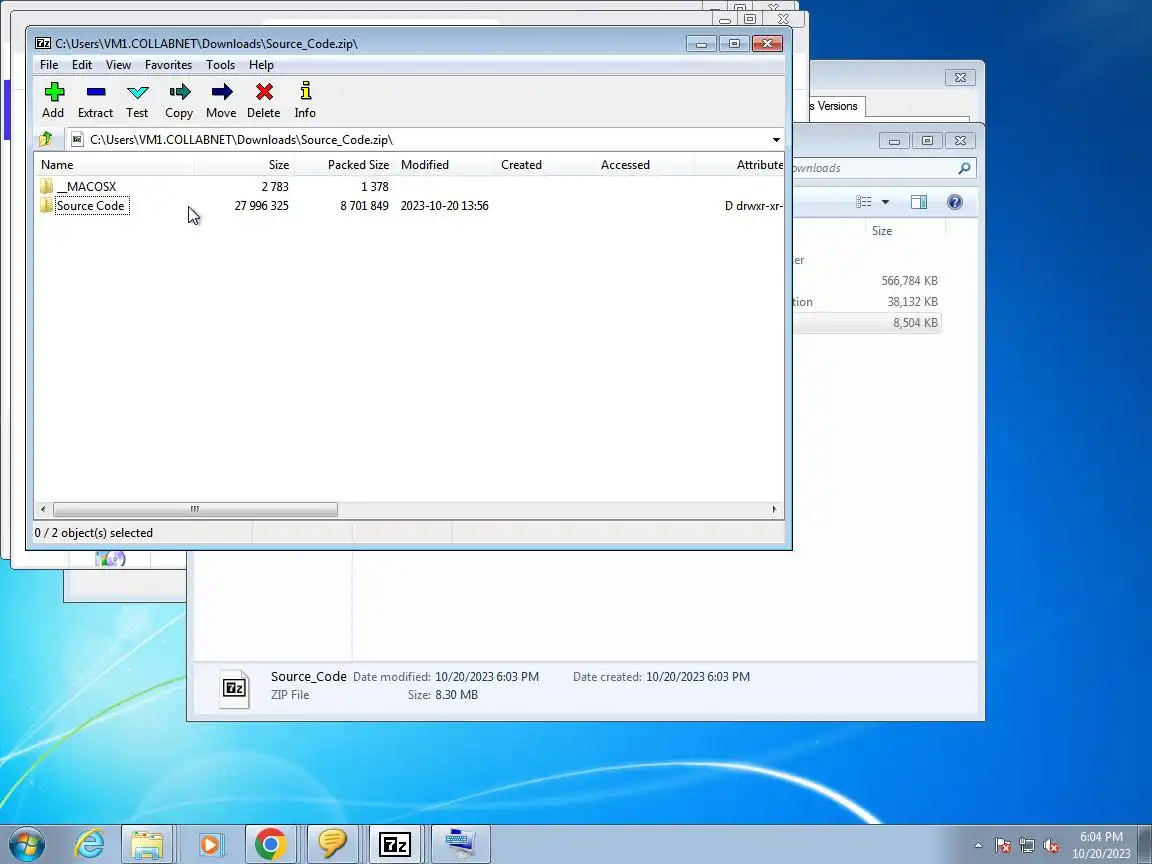Toggle the Explorer preview pane icon

click(x=918, y=202)
